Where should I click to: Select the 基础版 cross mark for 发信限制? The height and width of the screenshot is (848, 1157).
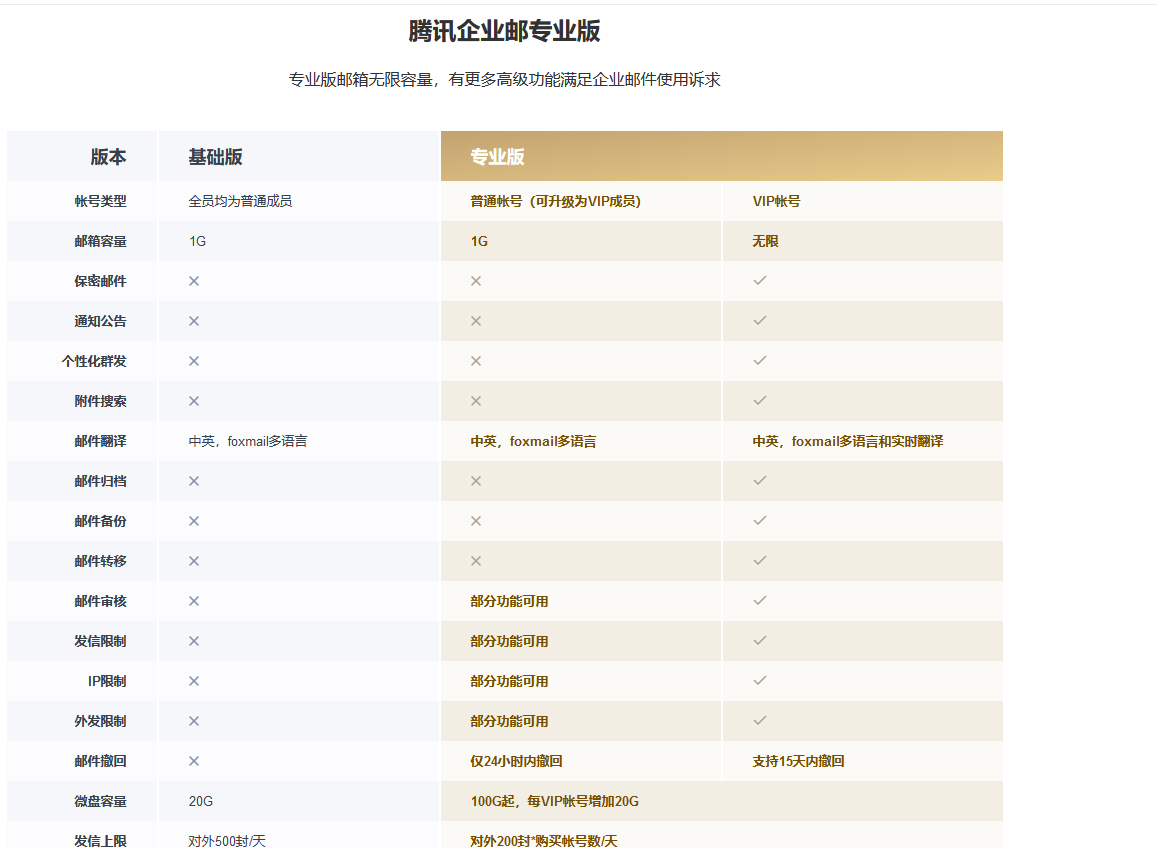194,641
